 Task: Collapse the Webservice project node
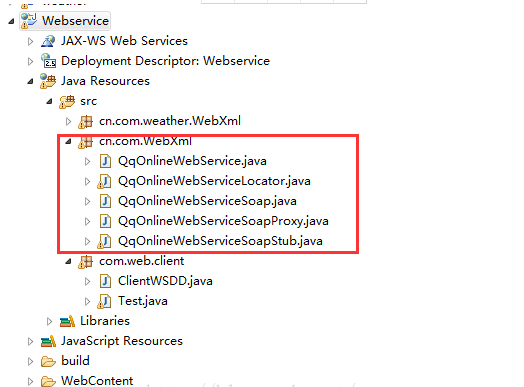pos(11,21)
